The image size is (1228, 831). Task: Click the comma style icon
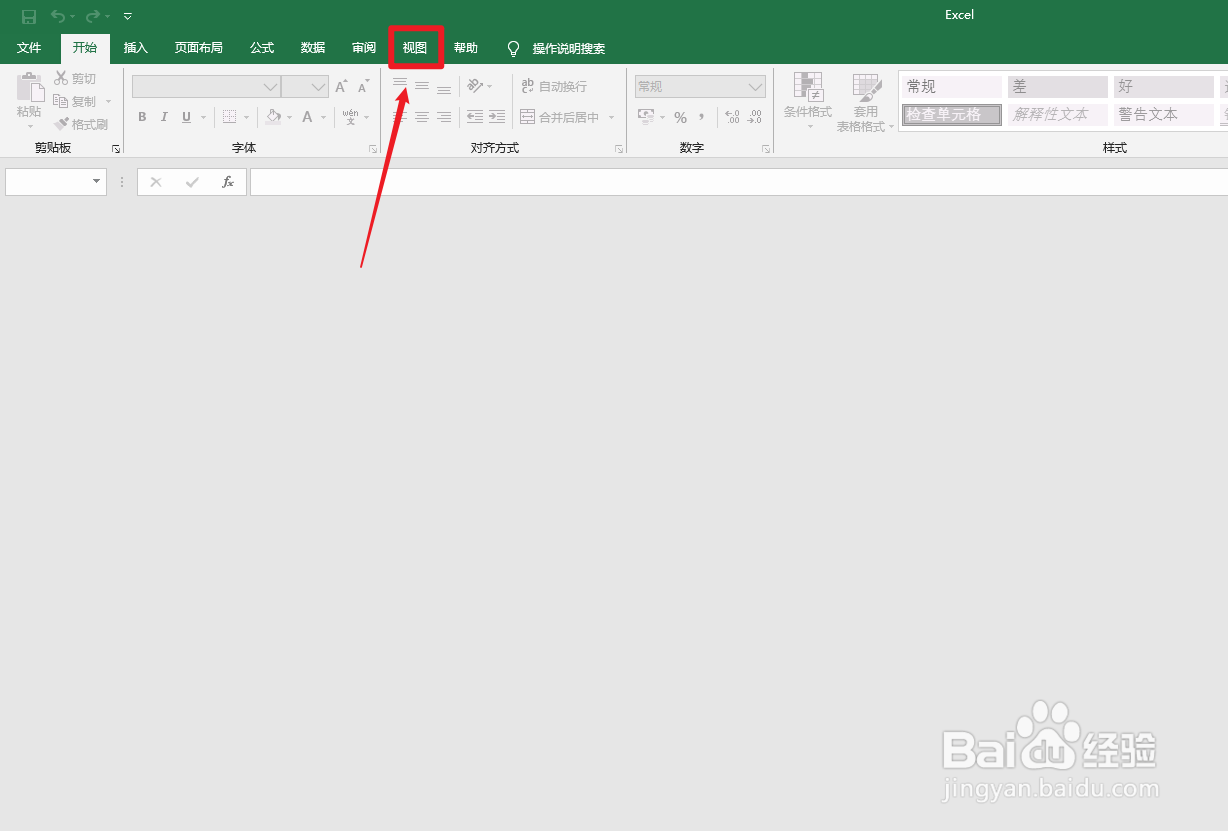(703, 117)
